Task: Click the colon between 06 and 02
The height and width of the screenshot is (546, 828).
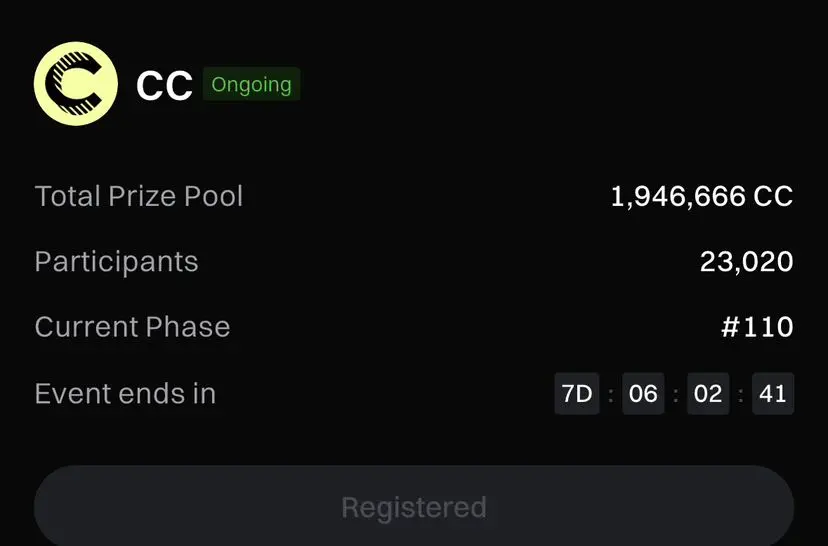Action: click(675, 394)
